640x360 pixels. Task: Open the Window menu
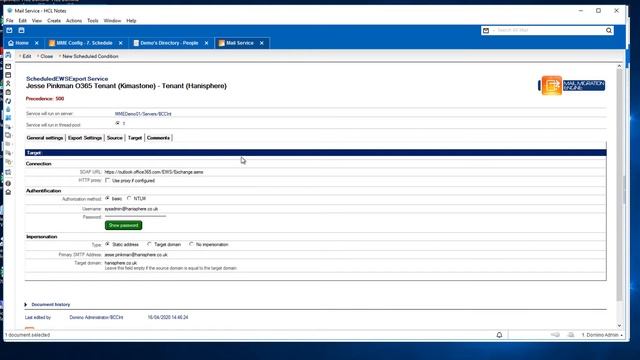coord(112,20)
